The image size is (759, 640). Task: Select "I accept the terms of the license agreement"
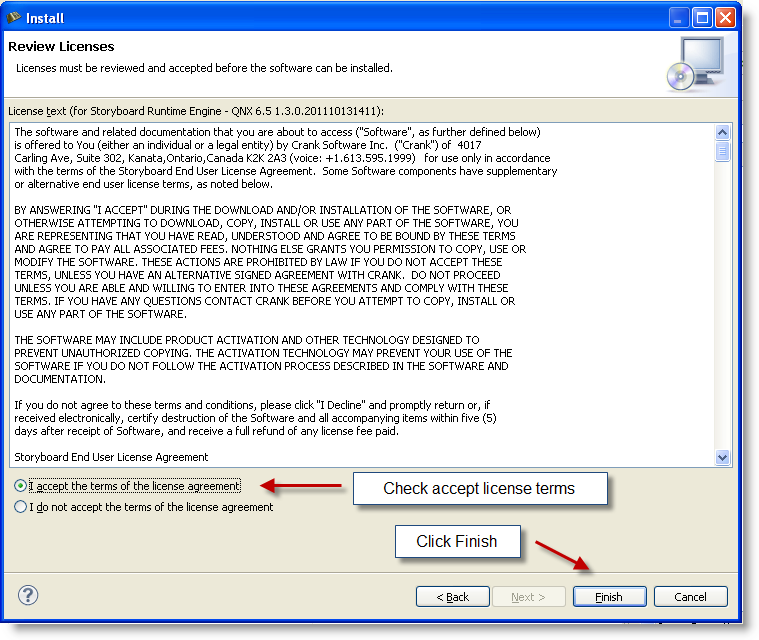pos(21,486)
